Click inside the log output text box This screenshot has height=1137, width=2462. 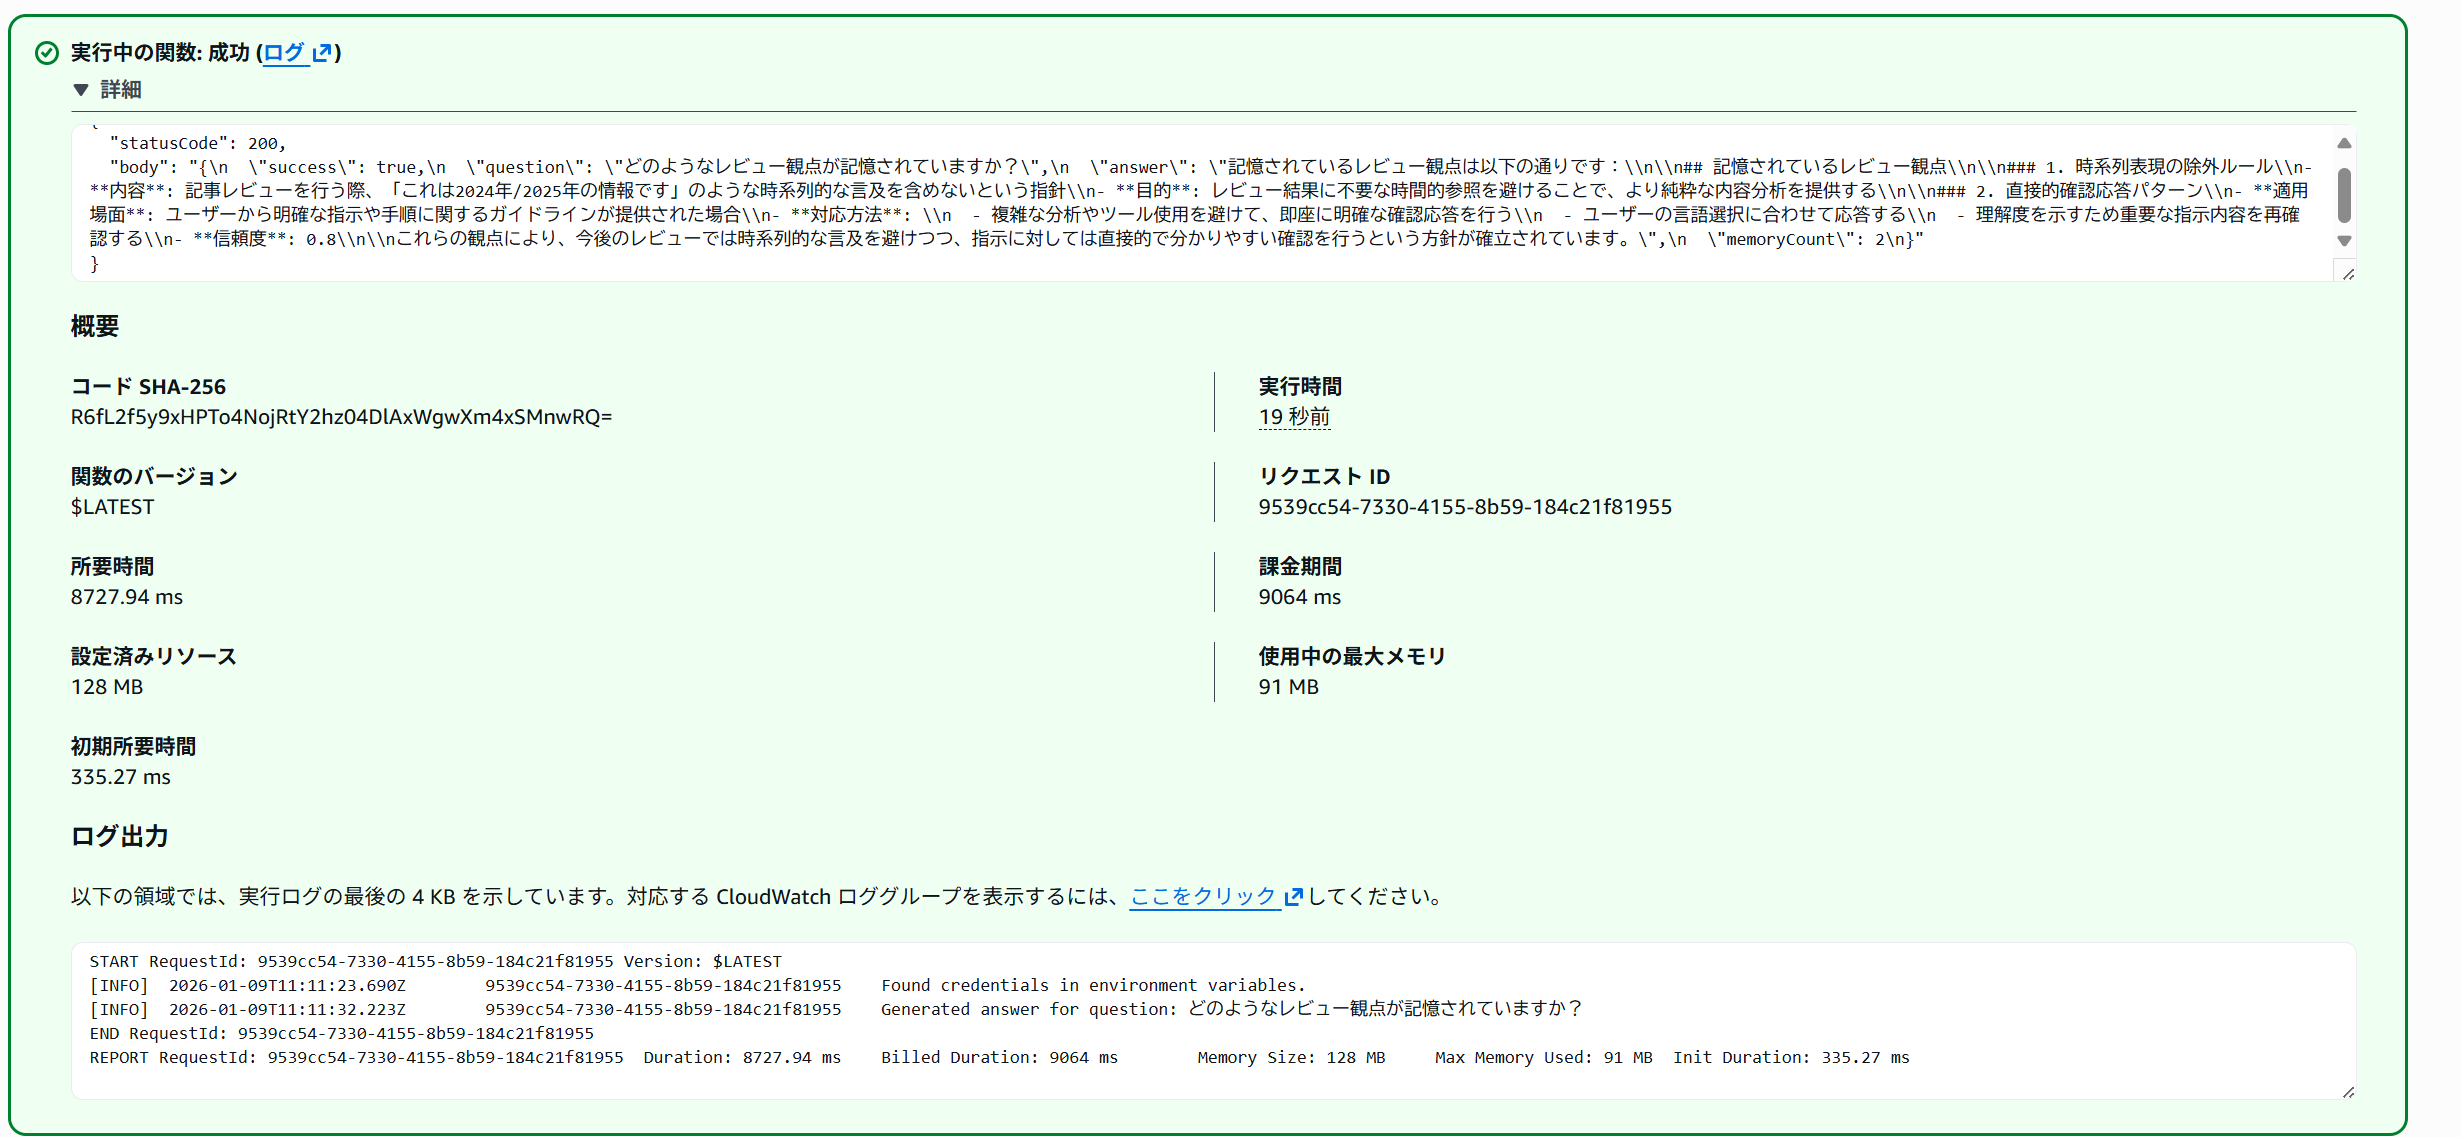pos(1200,1020)
